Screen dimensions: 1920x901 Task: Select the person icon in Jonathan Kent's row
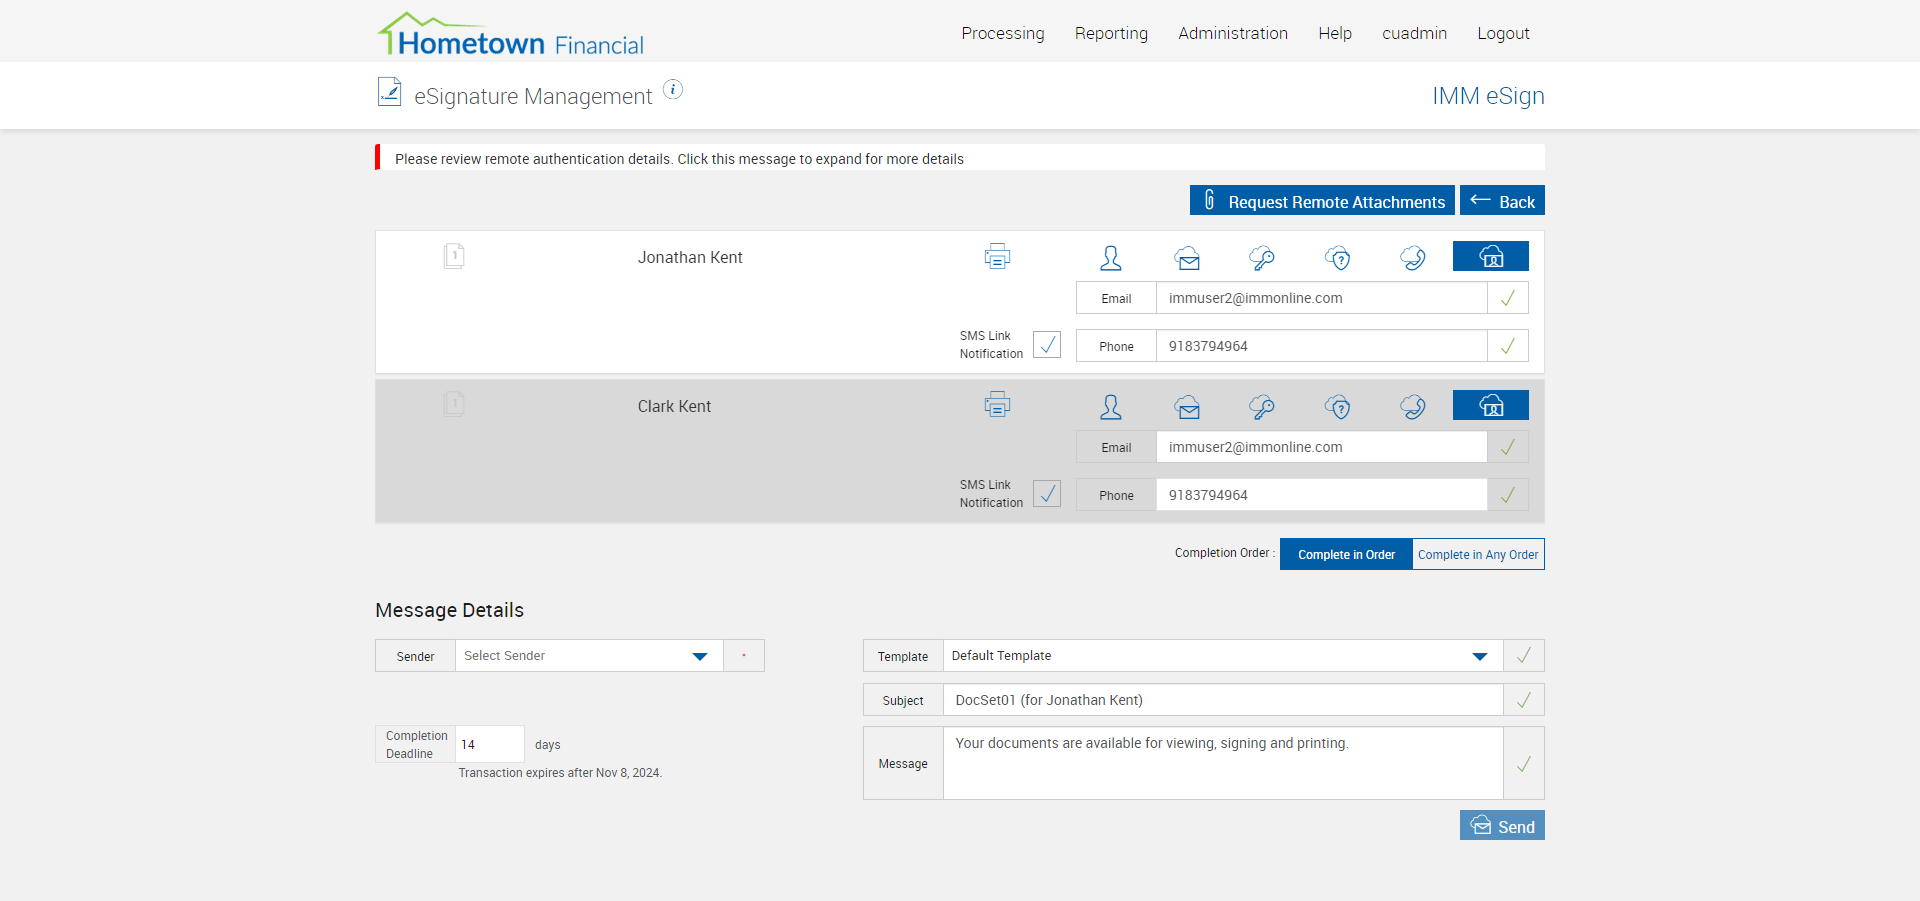tap(1110, 258)
